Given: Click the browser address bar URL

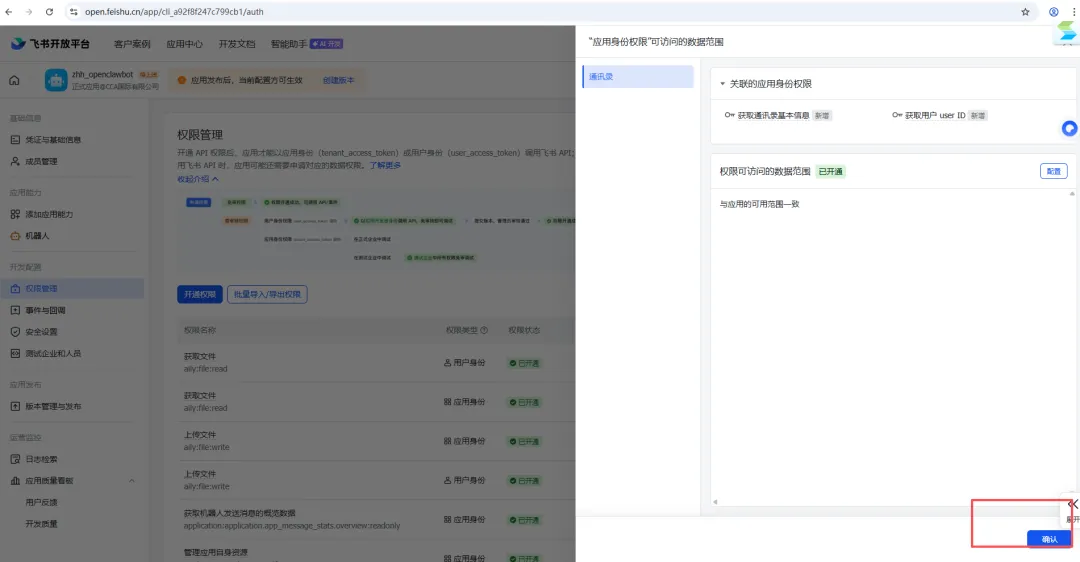Looking at the screenshot, I should tap(174, 12).
